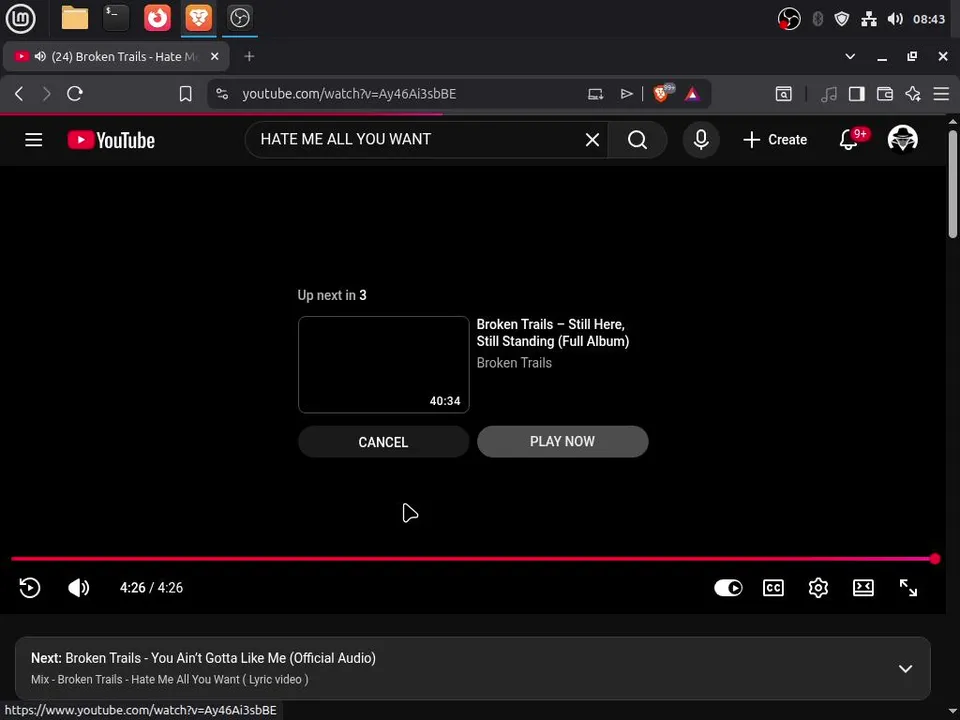This screenshot has width=960, height=720.
Task: Reload the current page
Action: (75, 94)
